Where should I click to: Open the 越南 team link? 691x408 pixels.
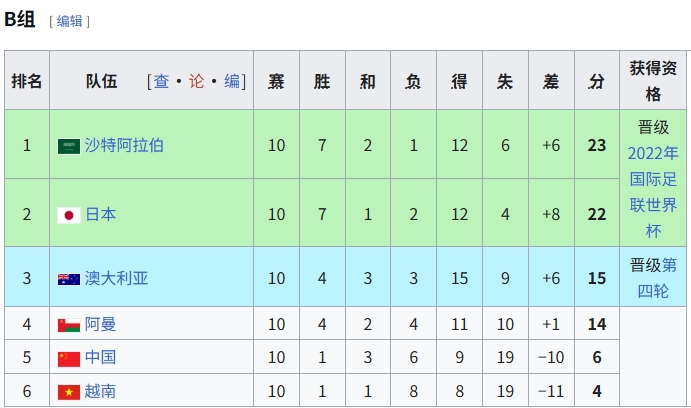[100, 391]
